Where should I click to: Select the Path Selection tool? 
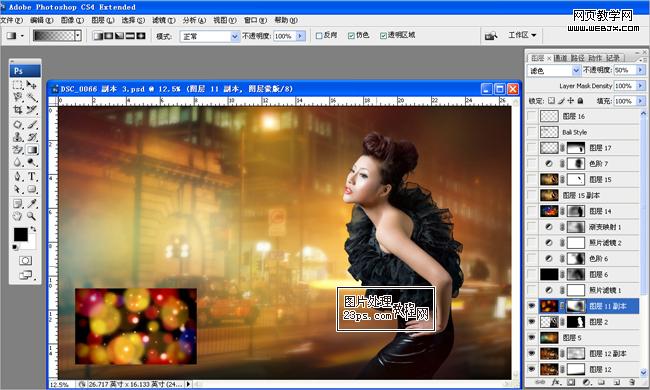tap(17, 189)
